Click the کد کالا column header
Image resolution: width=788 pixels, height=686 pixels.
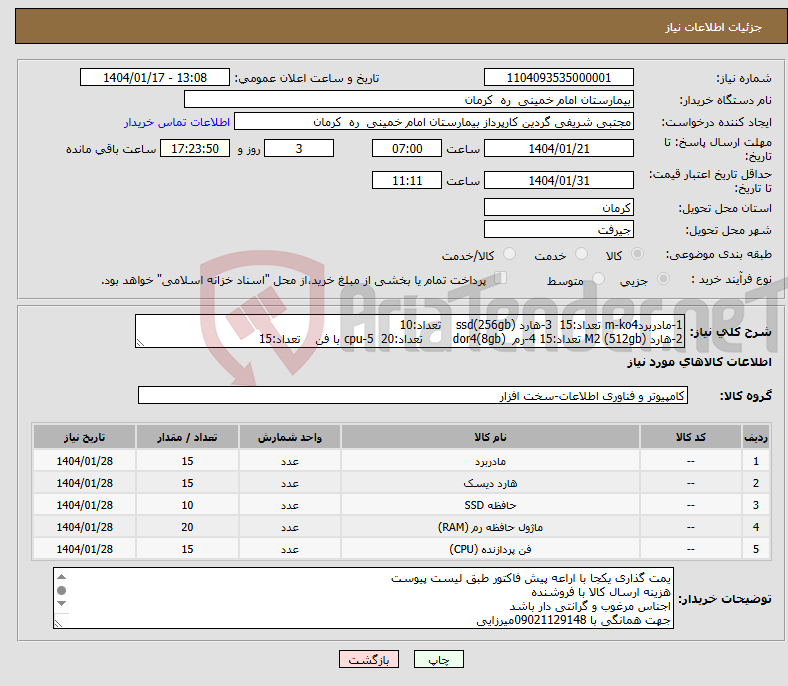tap(691, 437)
